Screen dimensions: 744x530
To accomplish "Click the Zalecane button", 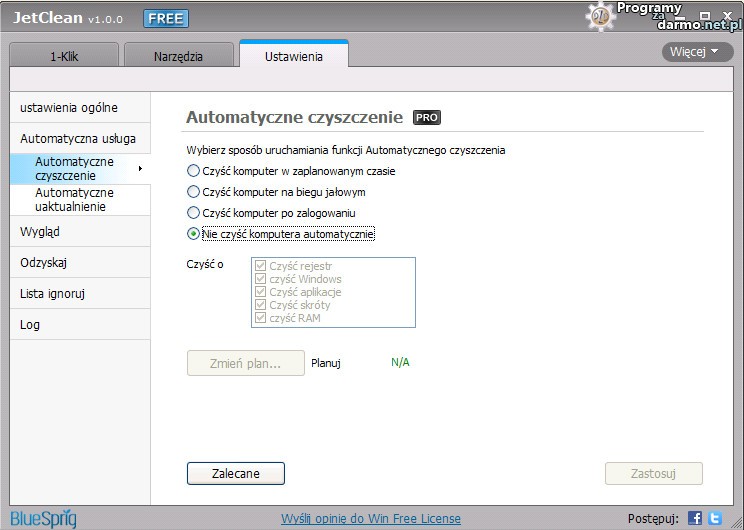I will (235, 474).
